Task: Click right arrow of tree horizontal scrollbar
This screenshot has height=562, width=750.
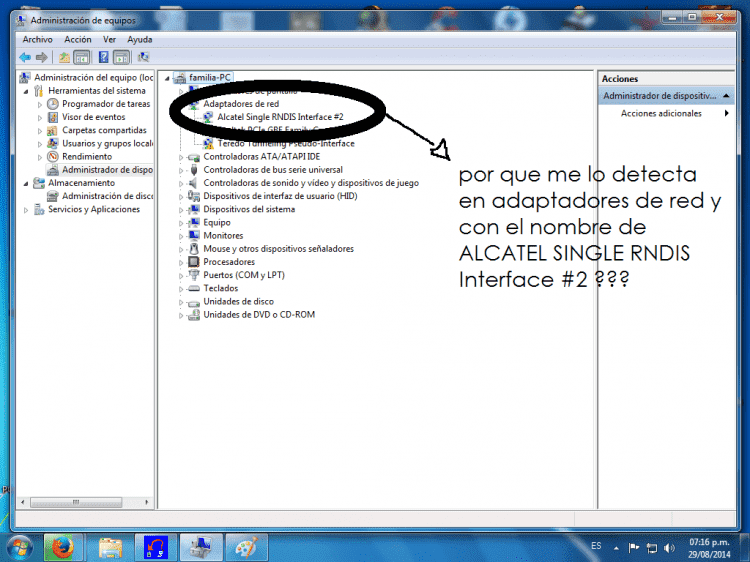Action: click(x=146, y=502)
